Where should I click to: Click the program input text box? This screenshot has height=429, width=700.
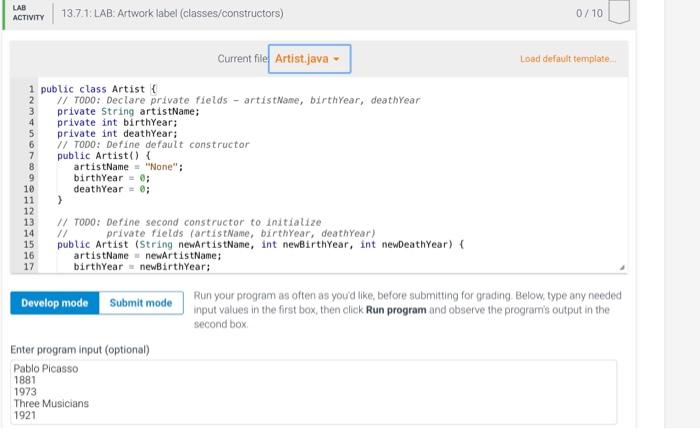click(313, 392)
